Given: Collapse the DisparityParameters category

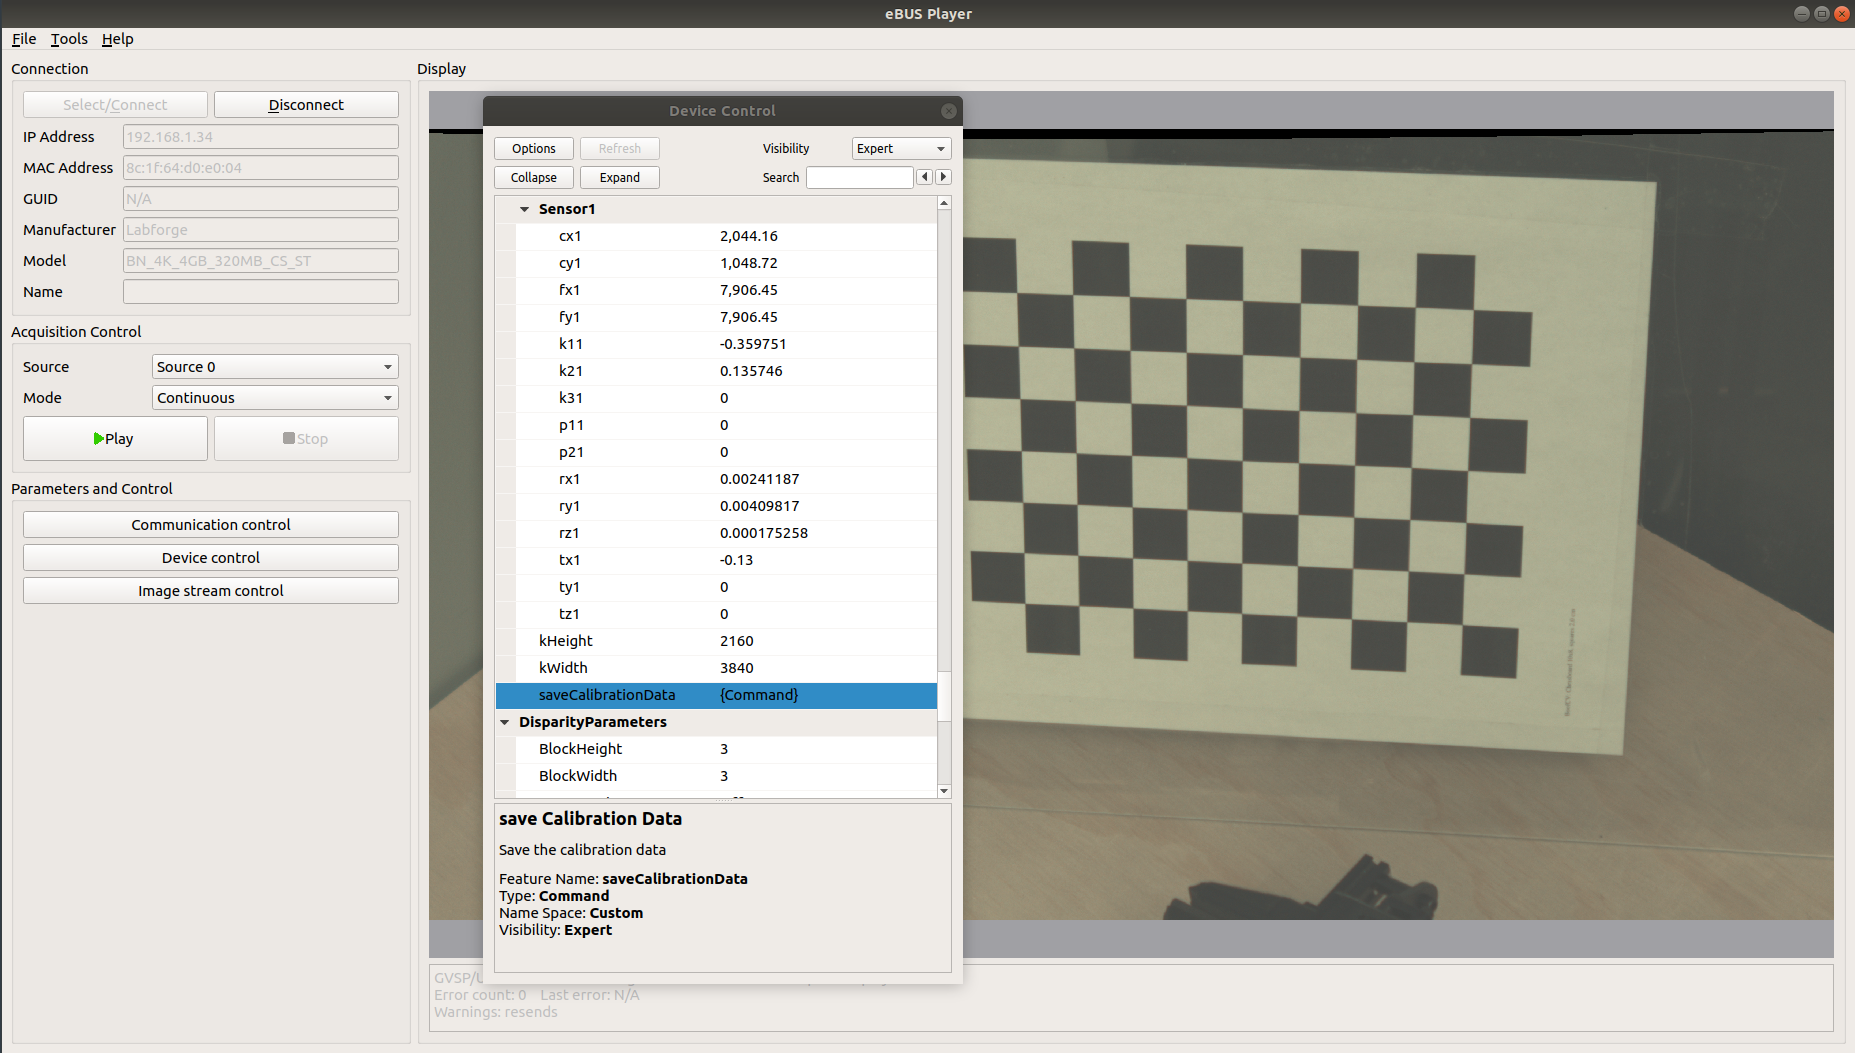Looking at the screenshot, I should click(x=505, y=722).
